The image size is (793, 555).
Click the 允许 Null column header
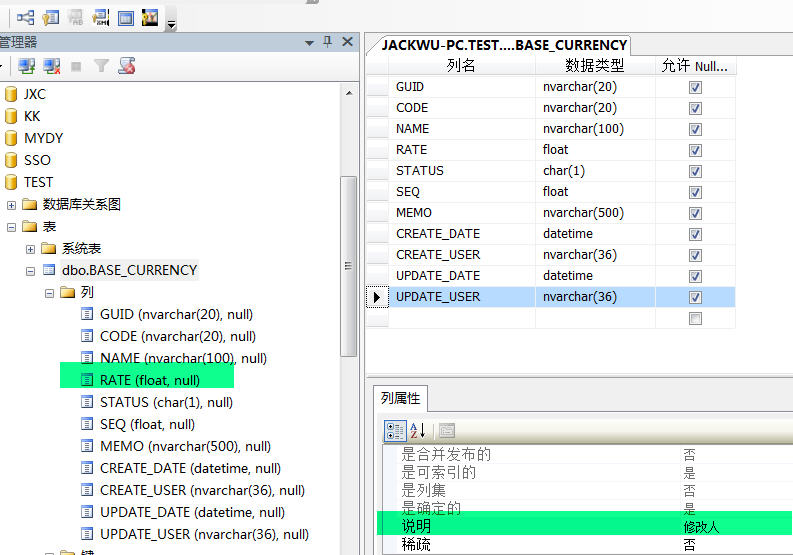click(x=695, y=65)
